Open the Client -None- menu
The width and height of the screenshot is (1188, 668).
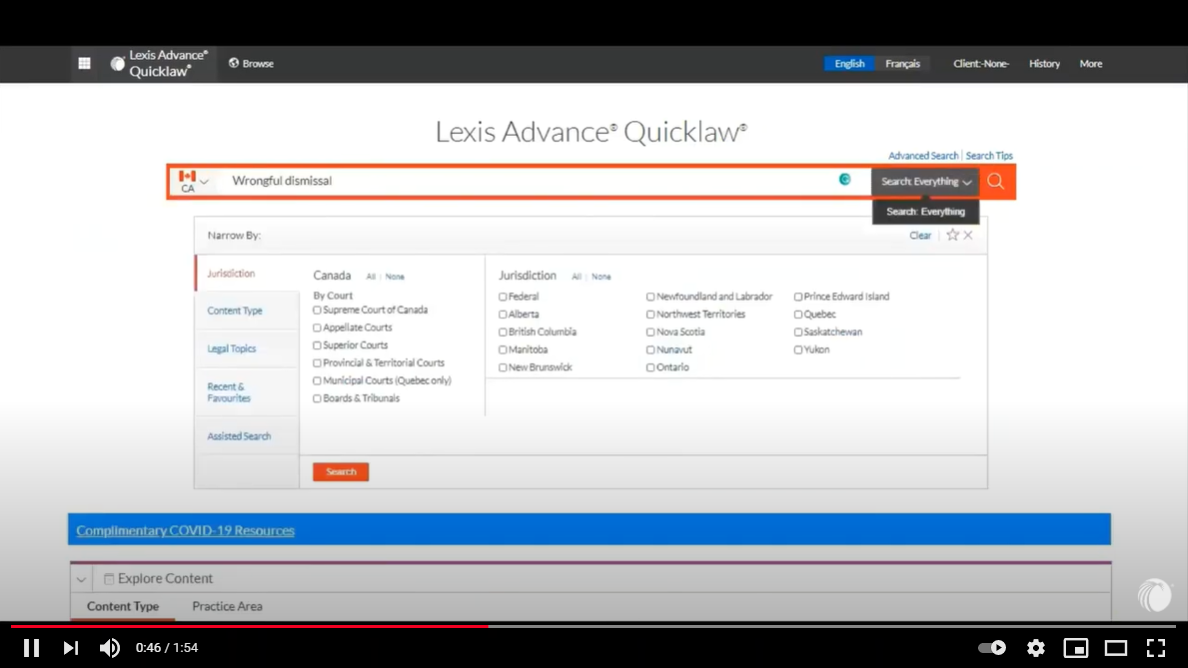(x=980, y=64)
